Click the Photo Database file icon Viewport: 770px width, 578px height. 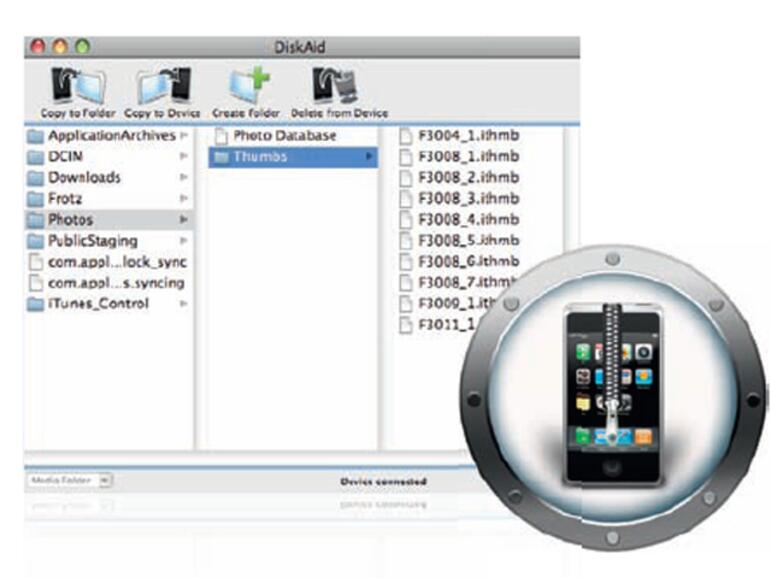(x=221, y=136)
